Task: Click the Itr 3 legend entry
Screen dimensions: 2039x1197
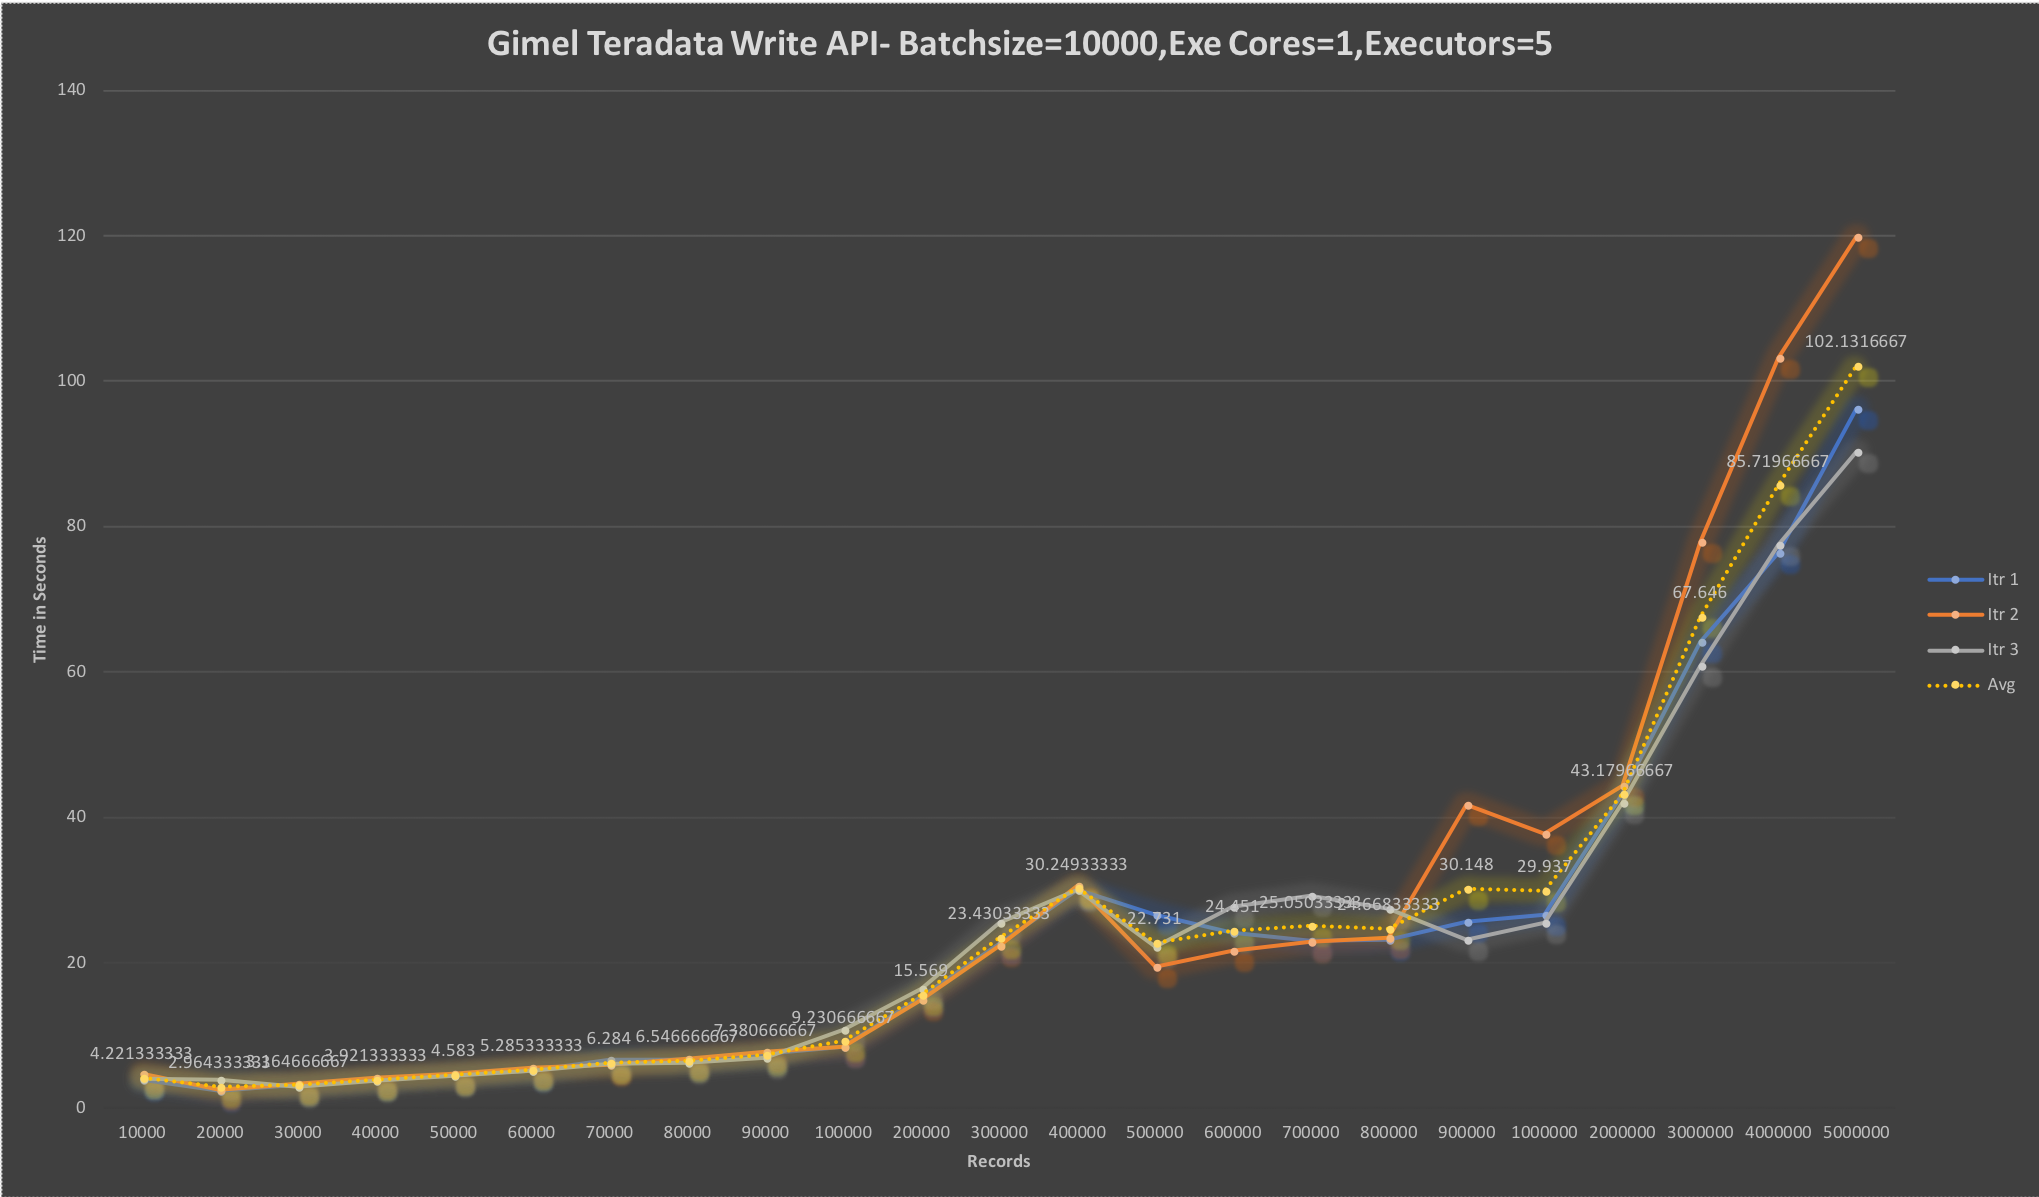Action: (1973, 649)
